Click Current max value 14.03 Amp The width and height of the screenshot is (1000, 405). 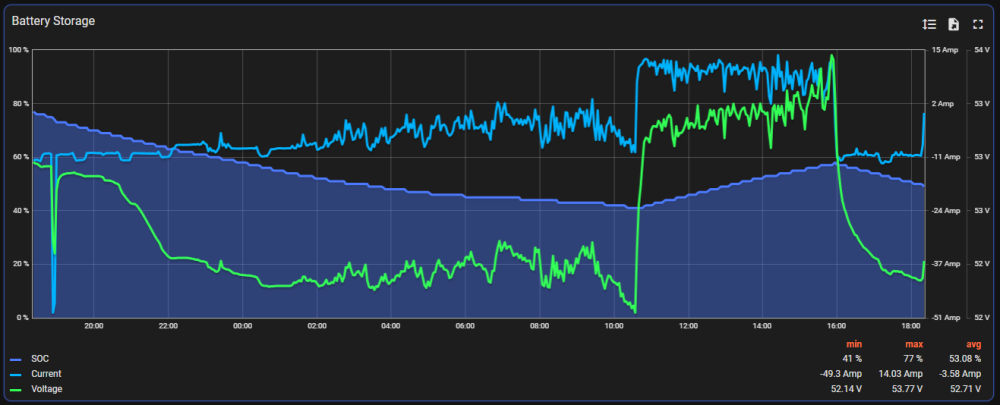coord(901,374)
